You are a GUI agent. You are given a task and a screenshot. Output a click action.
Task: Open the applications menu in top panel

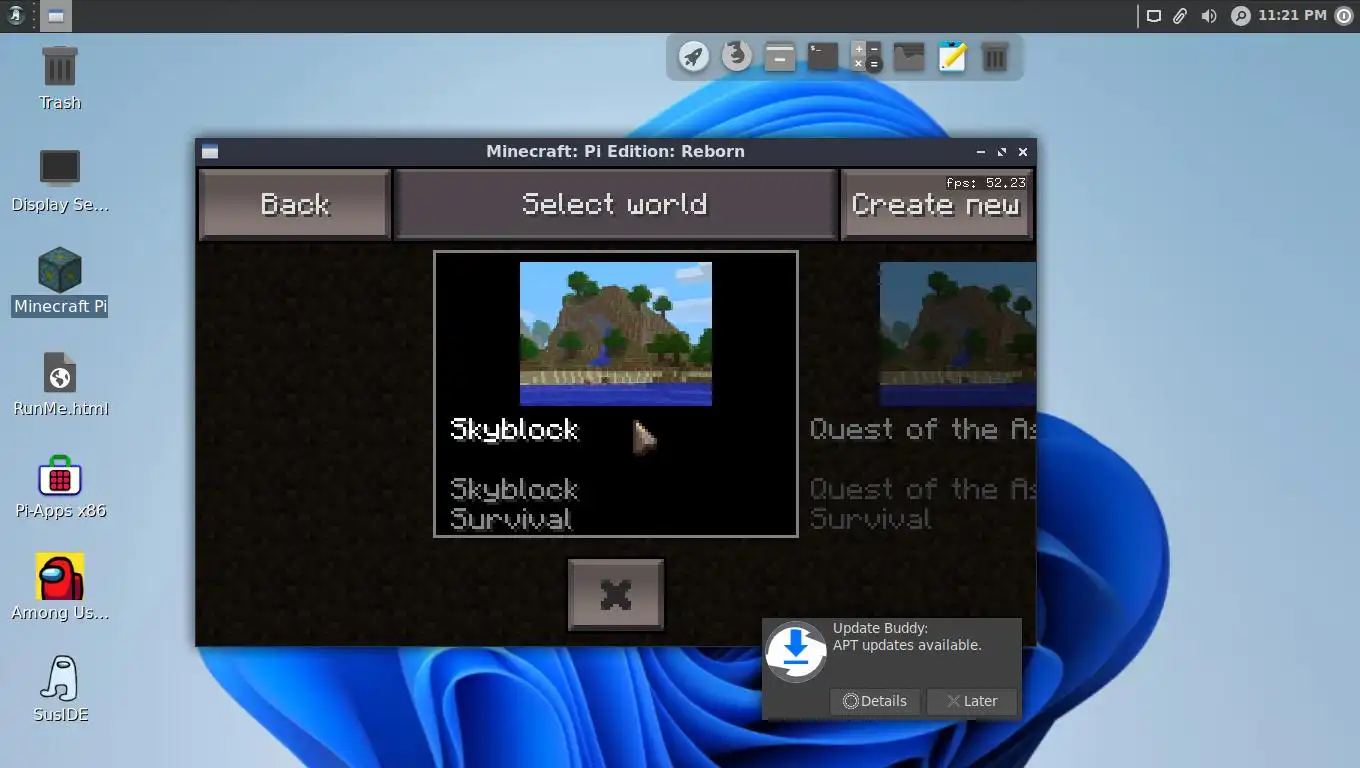click(16, 16)
